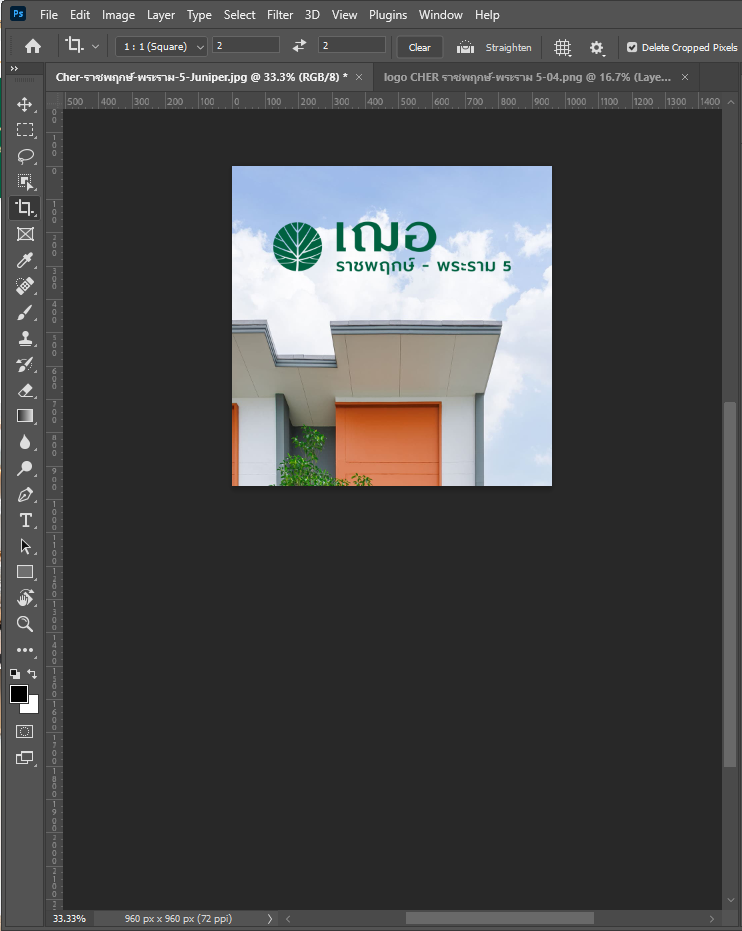The image size is (742, 931).
Task: Open the Window menu
Action: tap(440, 15)
